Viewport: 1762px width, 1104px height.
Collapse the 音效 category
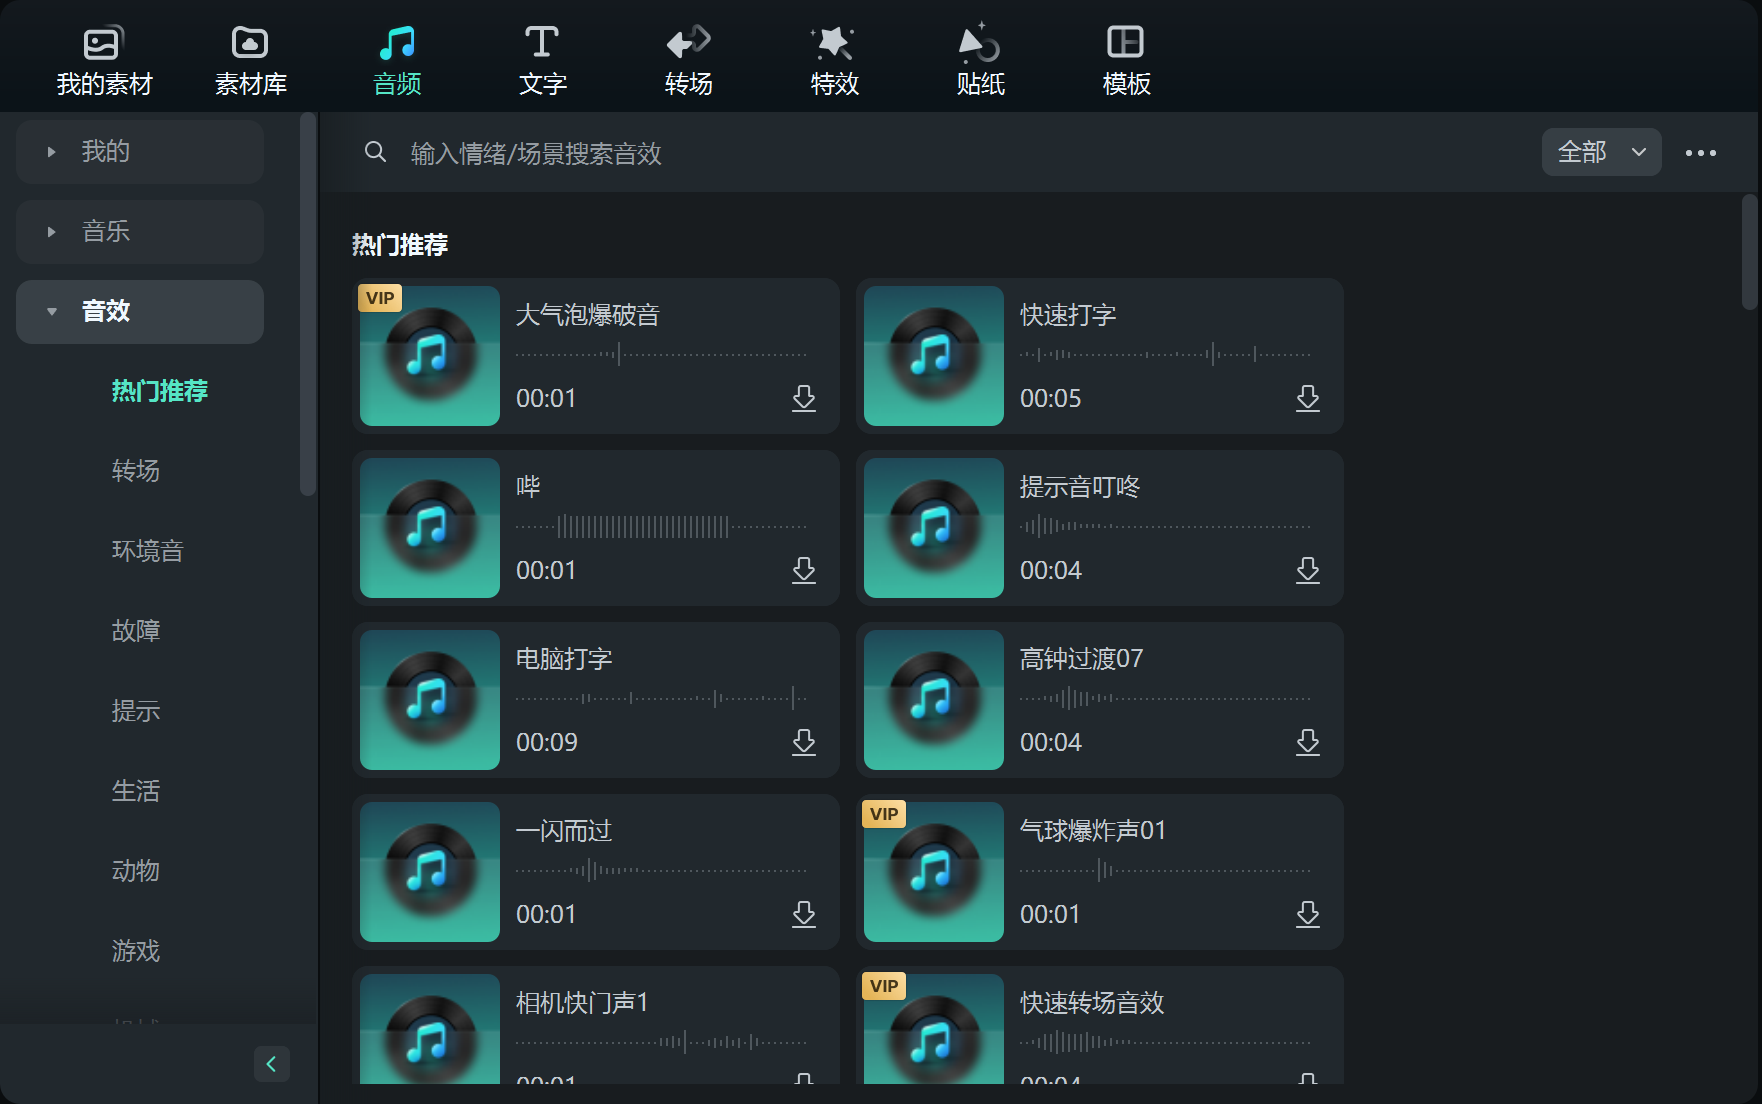coord(139,311)
